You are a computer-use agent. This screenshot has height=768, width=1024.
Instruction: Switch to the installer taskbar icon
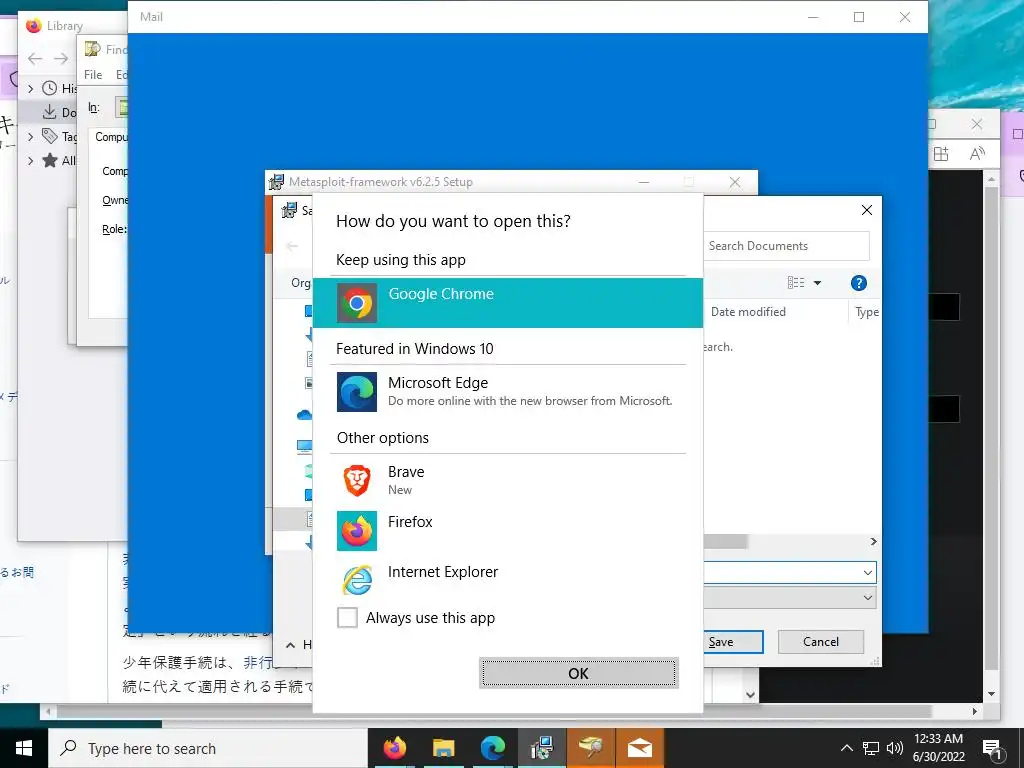point(542,748)
